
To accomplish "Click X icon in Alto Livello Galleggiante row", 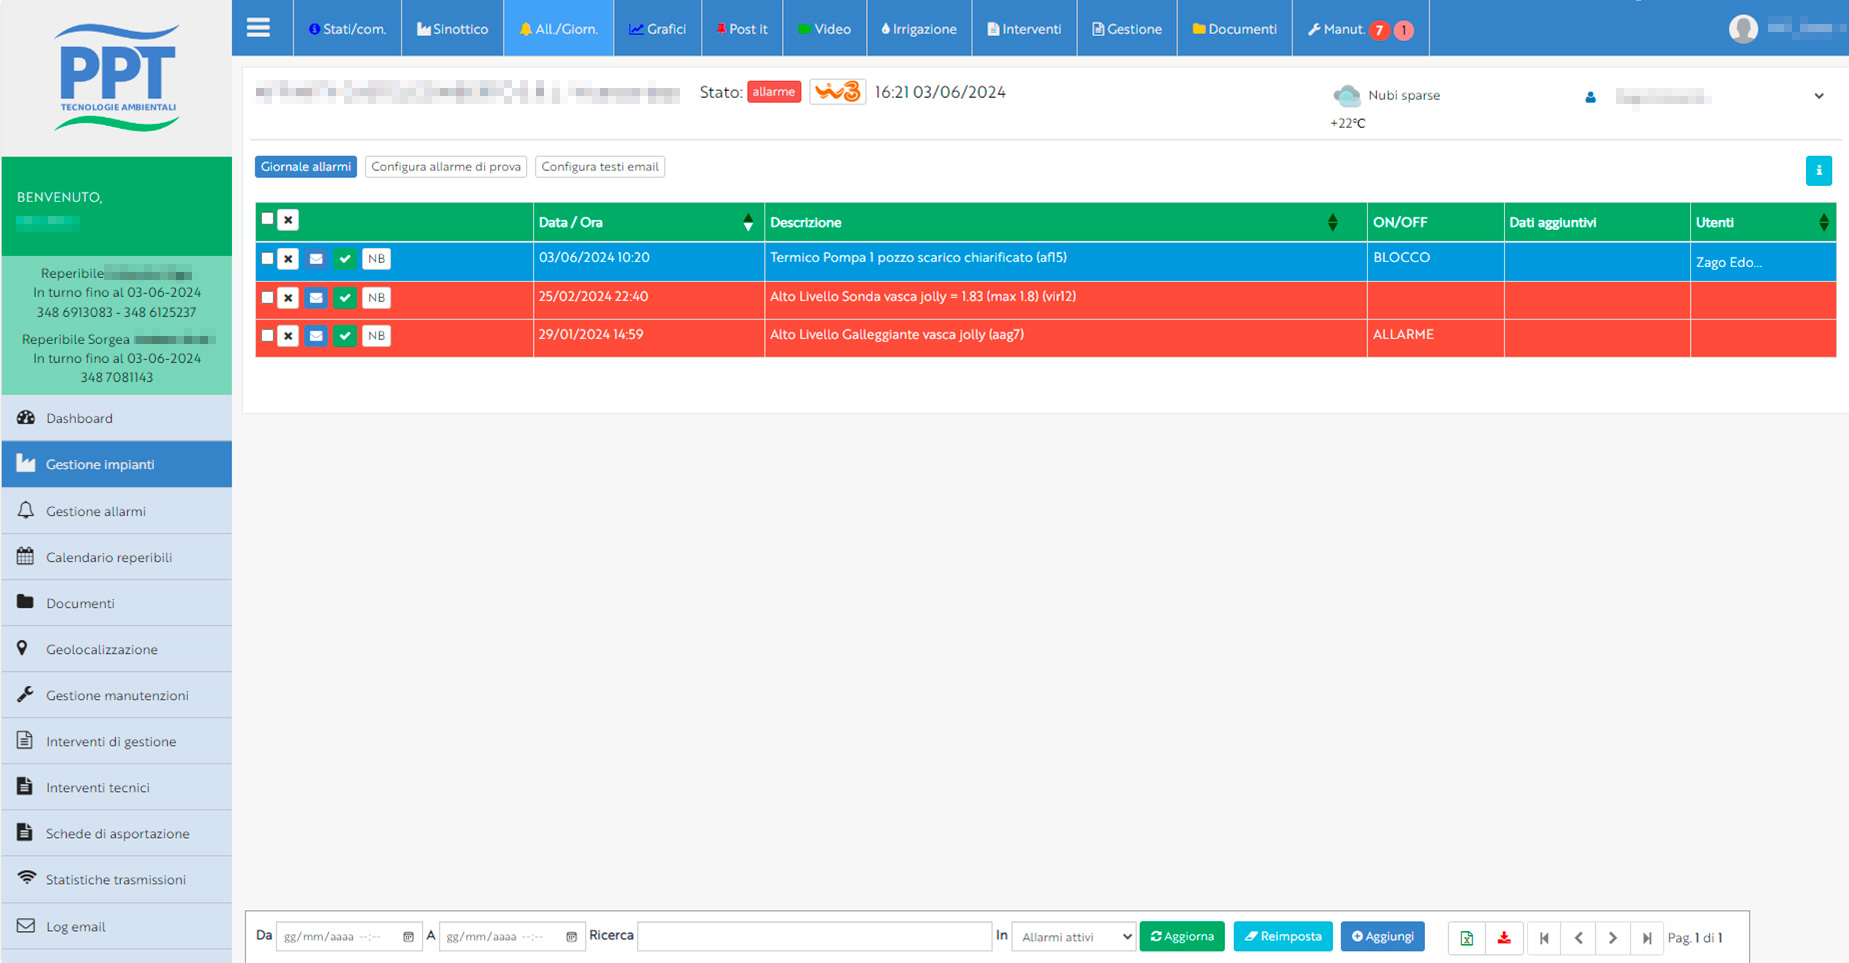I will pyautogui.click(x=288, y=336).
